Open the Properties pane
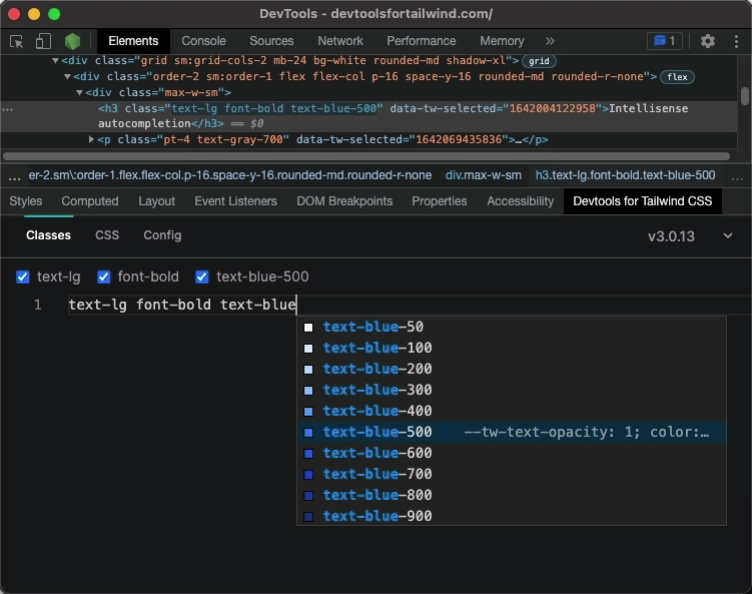The height and width of the screenshot is (594, 752). coord(439,201)
